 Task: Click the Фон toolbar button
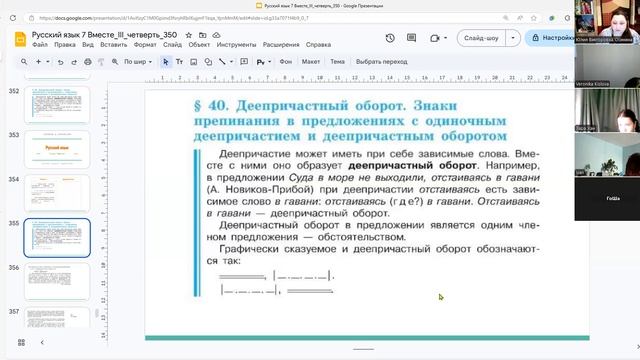click(x=286, y=62)
